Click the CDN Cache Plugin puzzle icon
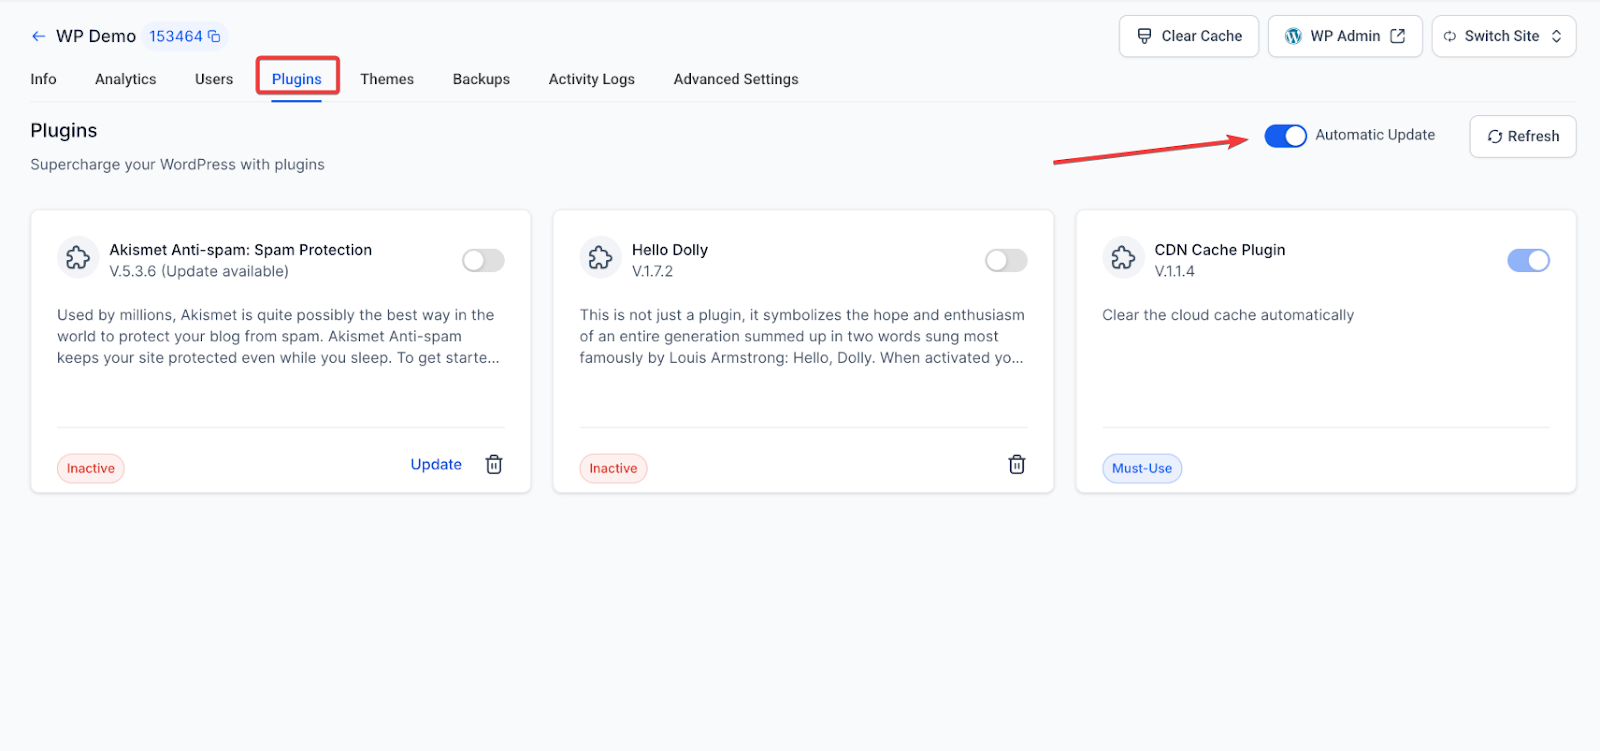1600x751 pixels. pos(1123,258)
